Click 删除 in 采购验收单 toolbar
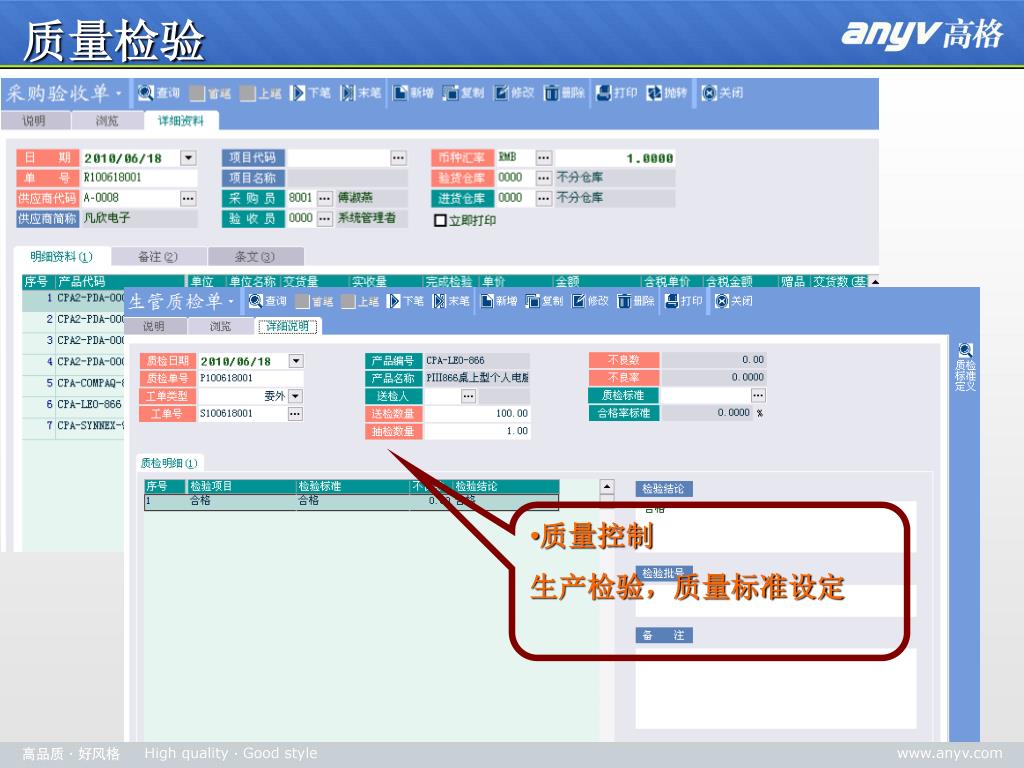 point(564,93)
